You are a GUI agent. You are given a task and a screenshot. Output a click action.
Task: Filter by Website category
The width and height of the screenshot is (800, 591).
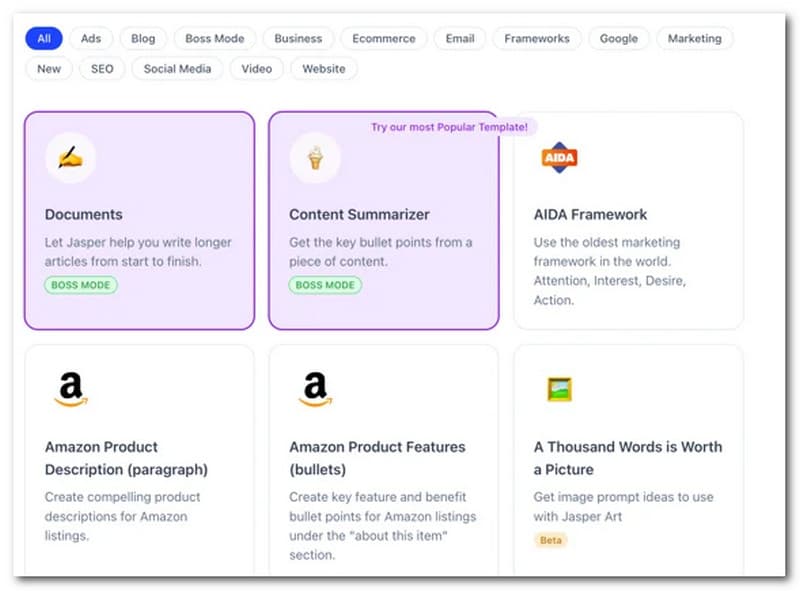coord(323,68)
